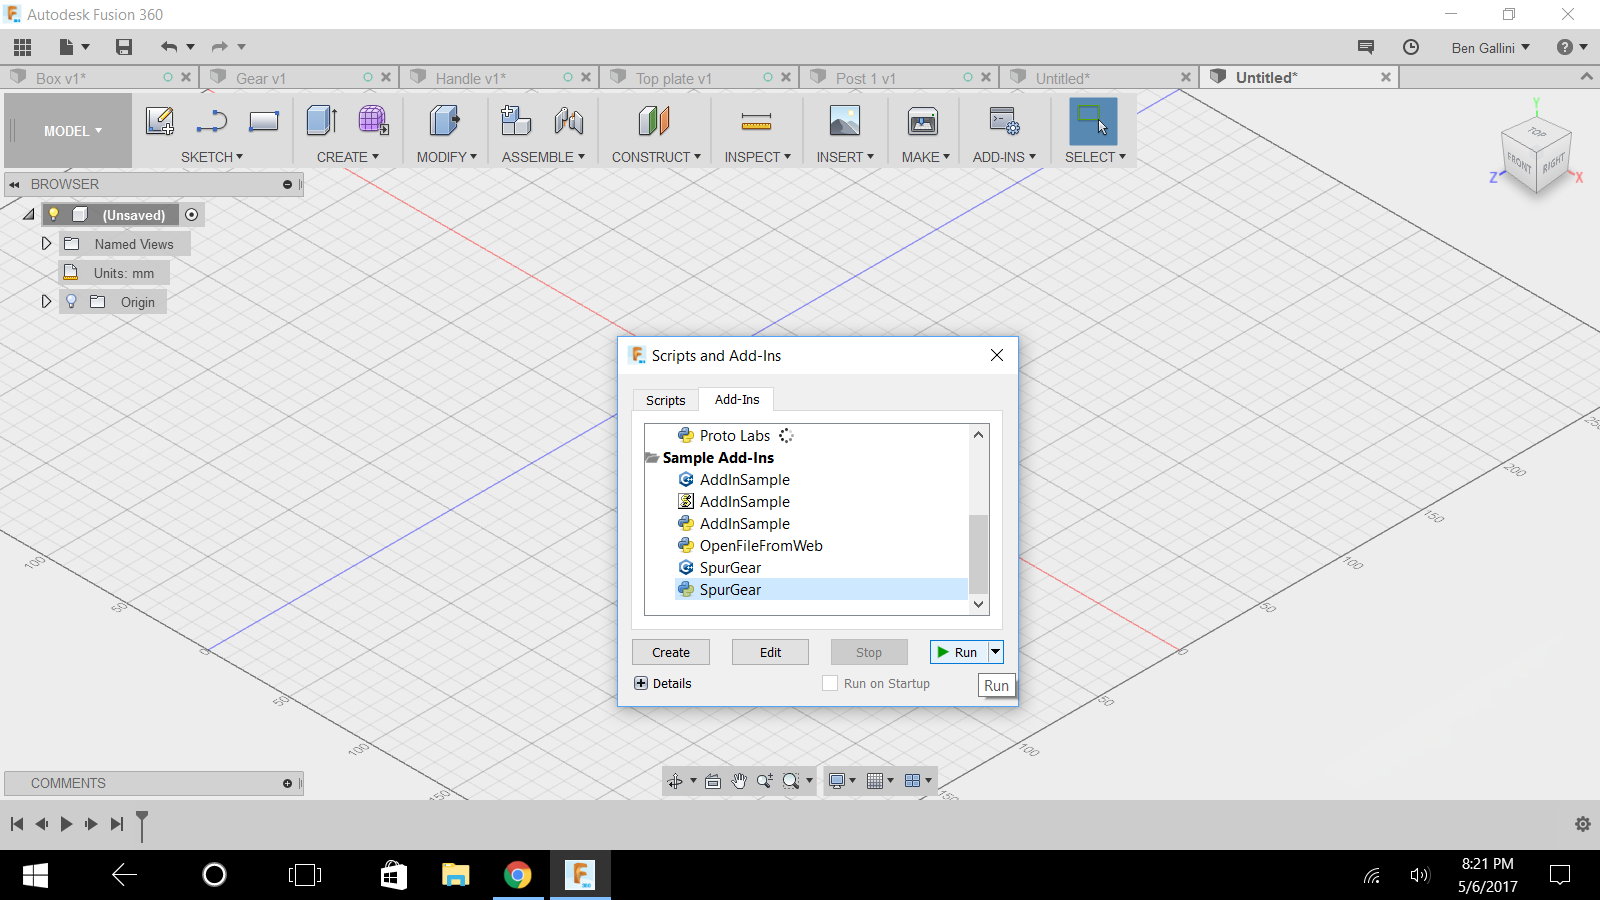Expand the Named Views folder

(46, 243)
